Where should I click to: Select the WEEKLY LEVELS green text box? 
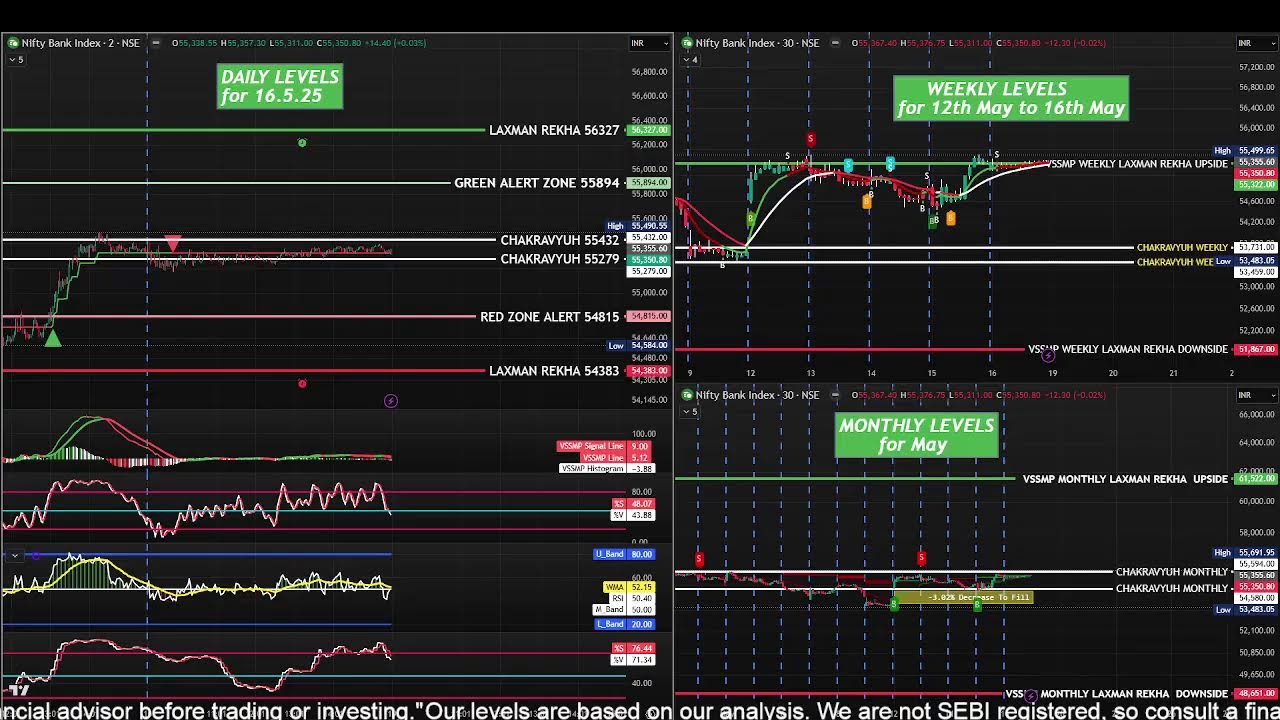[x=1011, y=98]
